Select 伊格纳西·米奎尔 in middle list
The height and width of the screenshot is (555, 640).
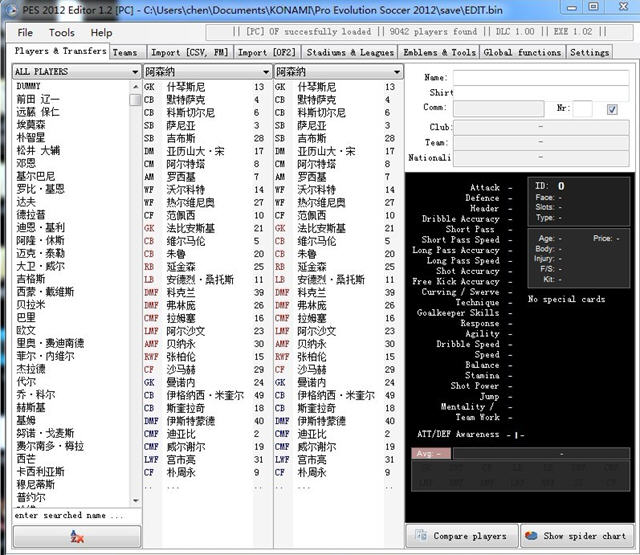[x=207, y=395]
